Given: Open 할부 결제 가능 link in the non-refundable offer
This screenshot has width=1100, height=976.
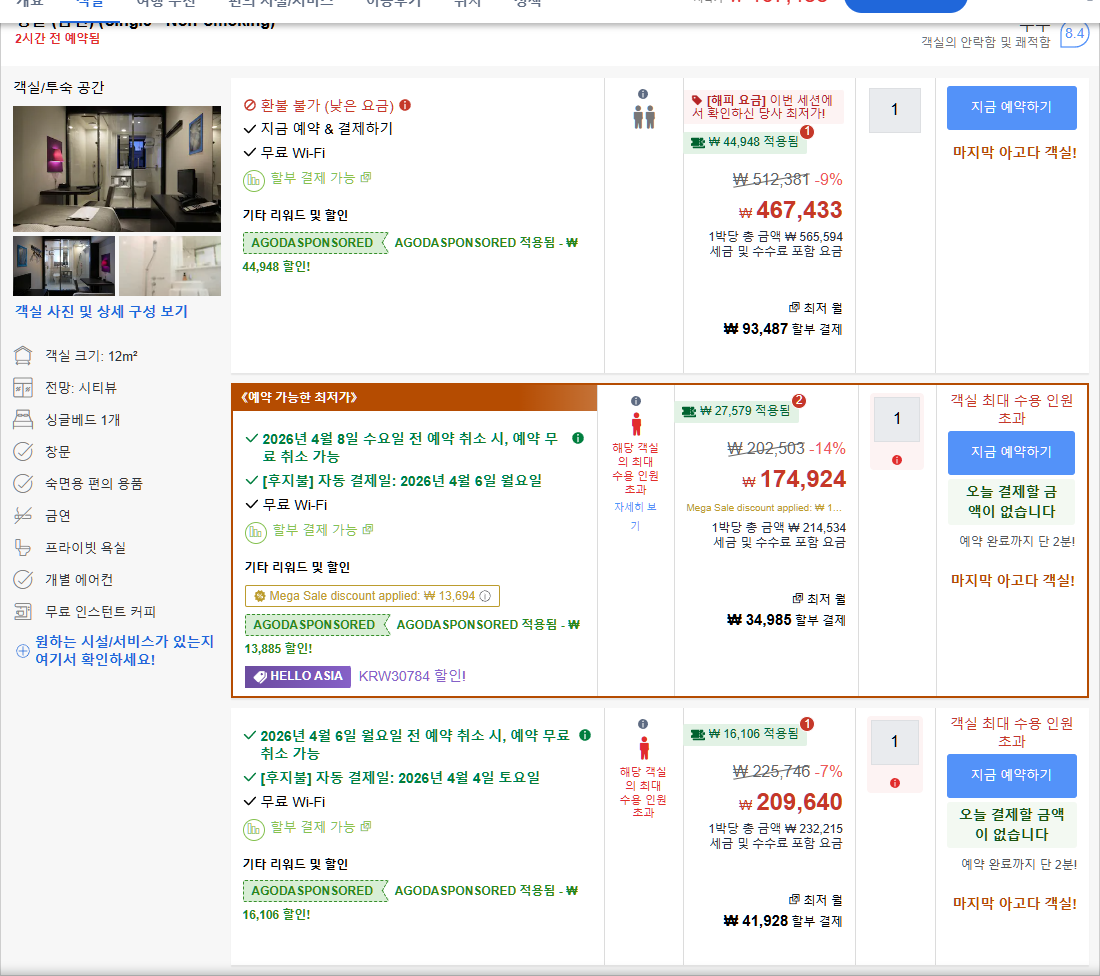Looking at the screenshot, I should pyautogui.click(x=321, y=178).
